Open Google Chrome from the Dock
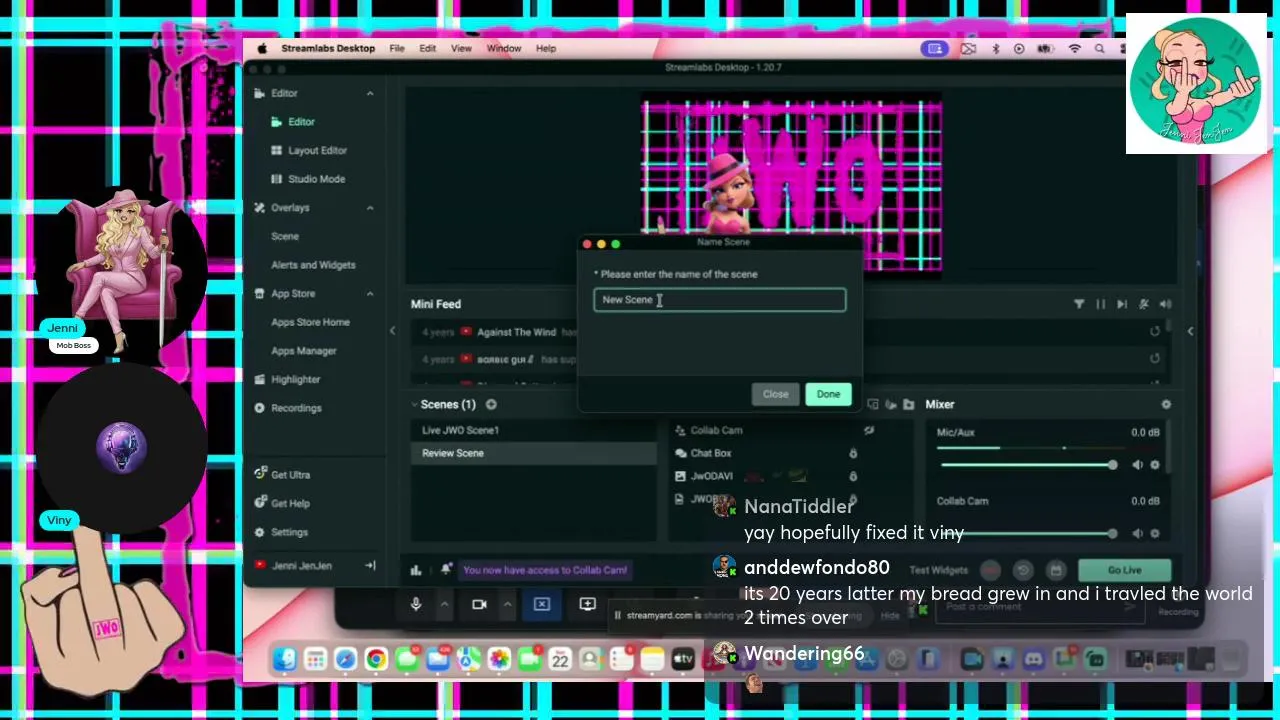The width and height of the screenshot is (1280, 720). click(376, 659)
